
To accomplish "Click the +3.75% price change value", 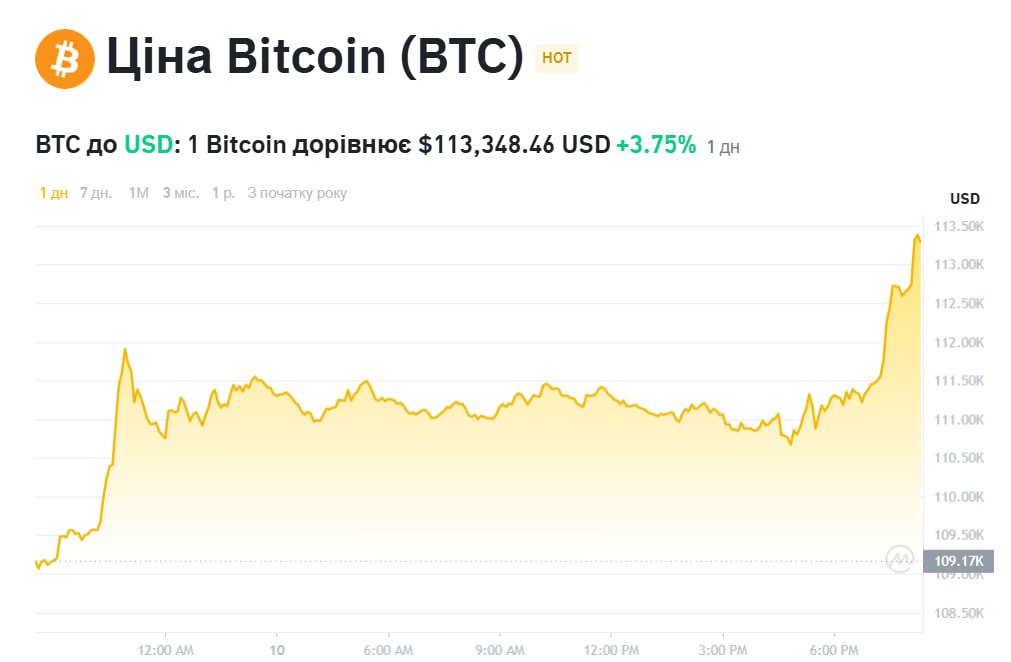I will click(655, 145).
